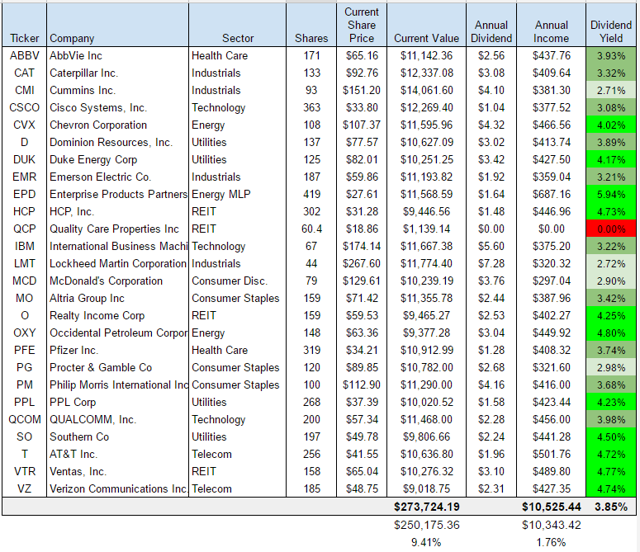Select the red 0.00% yield cell

coord(611,229)
